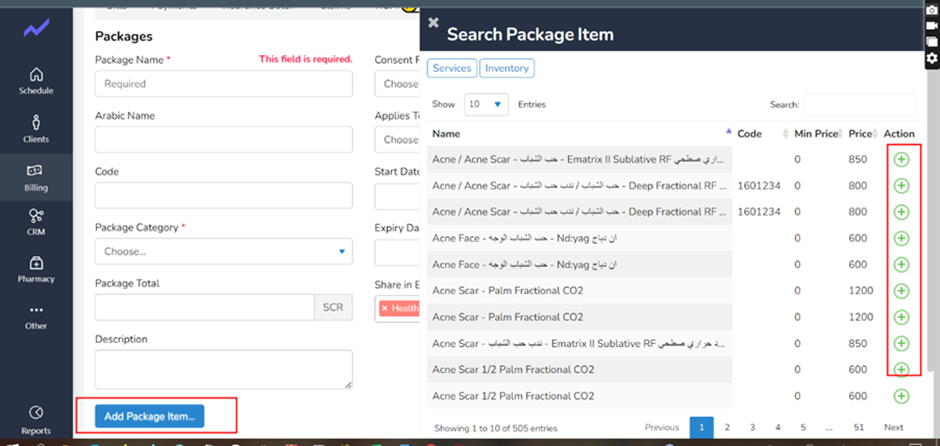The width and height of the screenshot is (940, 446).
Task: Go to the Previous results page
Action: click(662, 427)
